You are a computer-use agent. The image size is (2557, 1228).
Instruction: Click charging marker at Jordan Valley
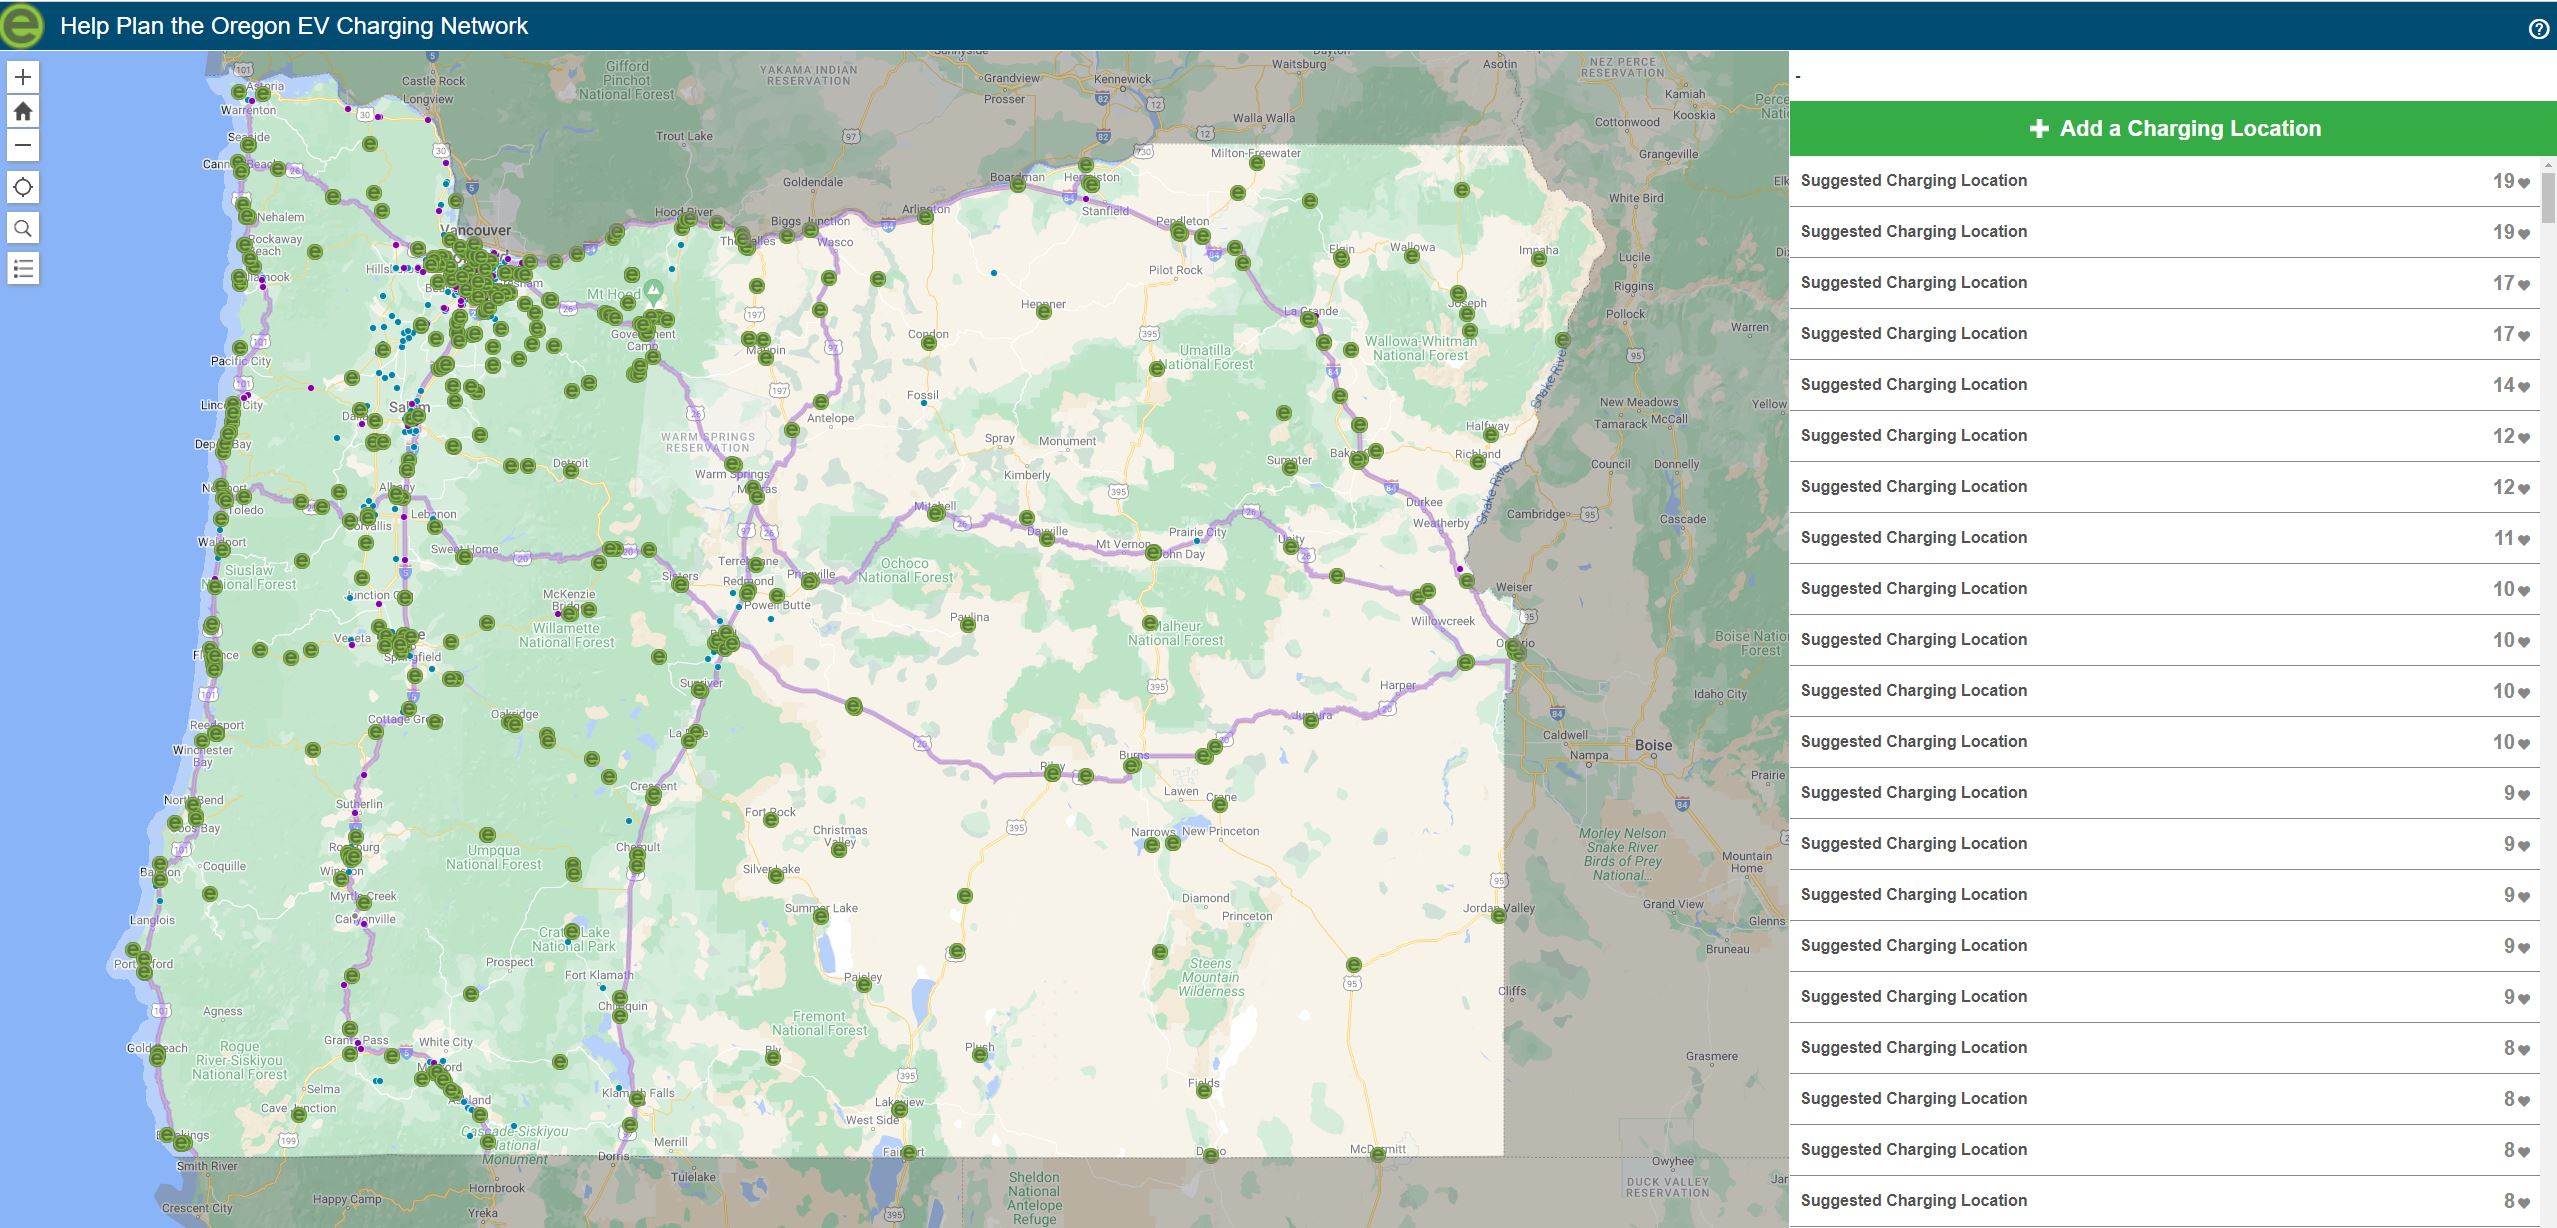(1498, 915)
